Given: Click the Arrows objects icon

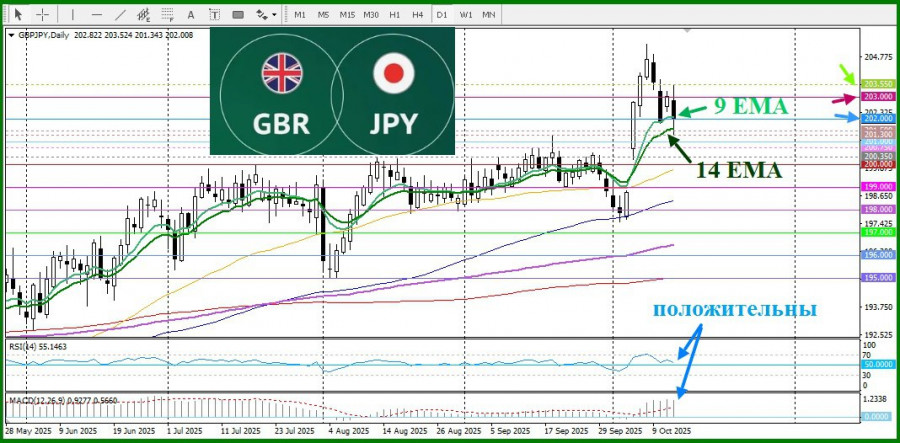Looking at the screenshot, I should tap(262, 14).
